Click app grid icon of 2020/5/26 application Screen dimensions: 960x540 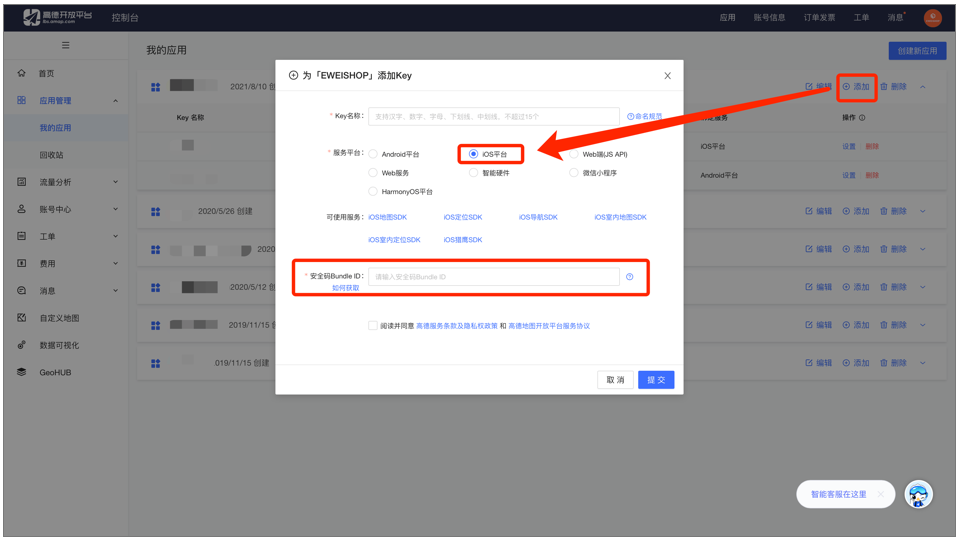156,211
